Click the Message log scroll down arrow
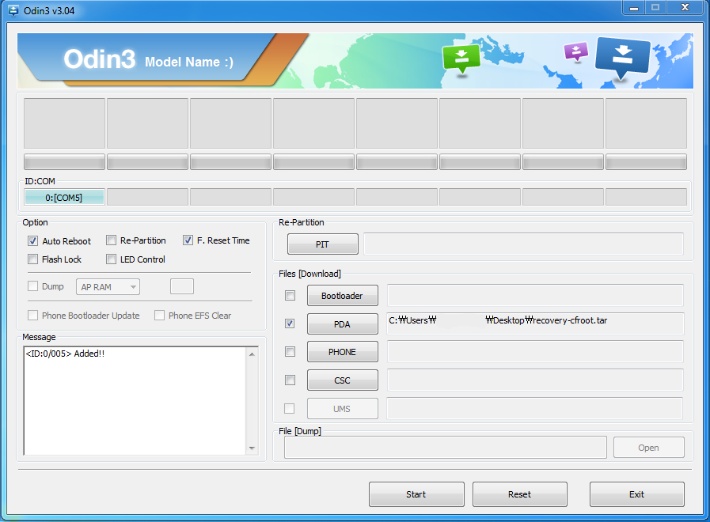 (x=252, y=448)
